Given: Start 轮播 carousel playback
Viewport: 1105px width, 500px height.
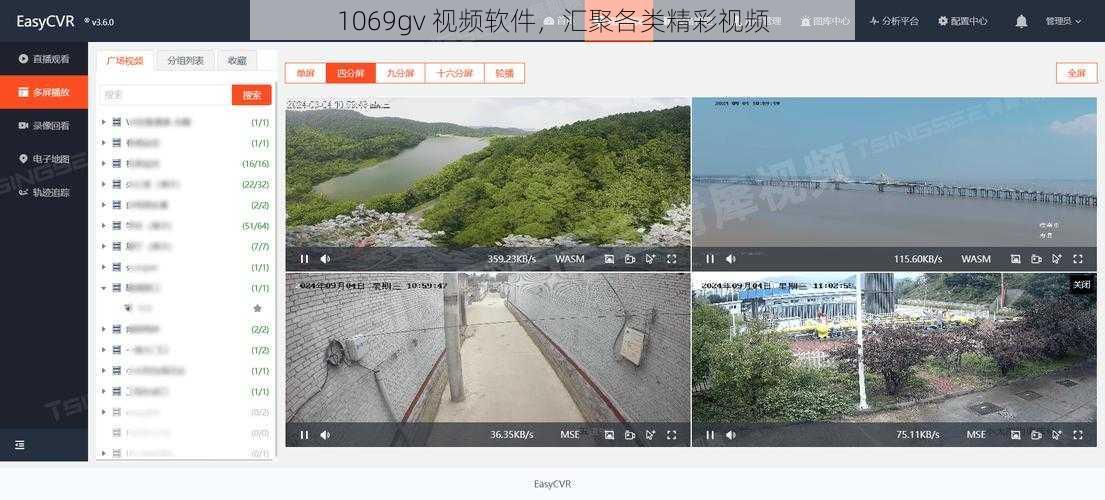Looking at the screenshot, I should coord(505,73).
